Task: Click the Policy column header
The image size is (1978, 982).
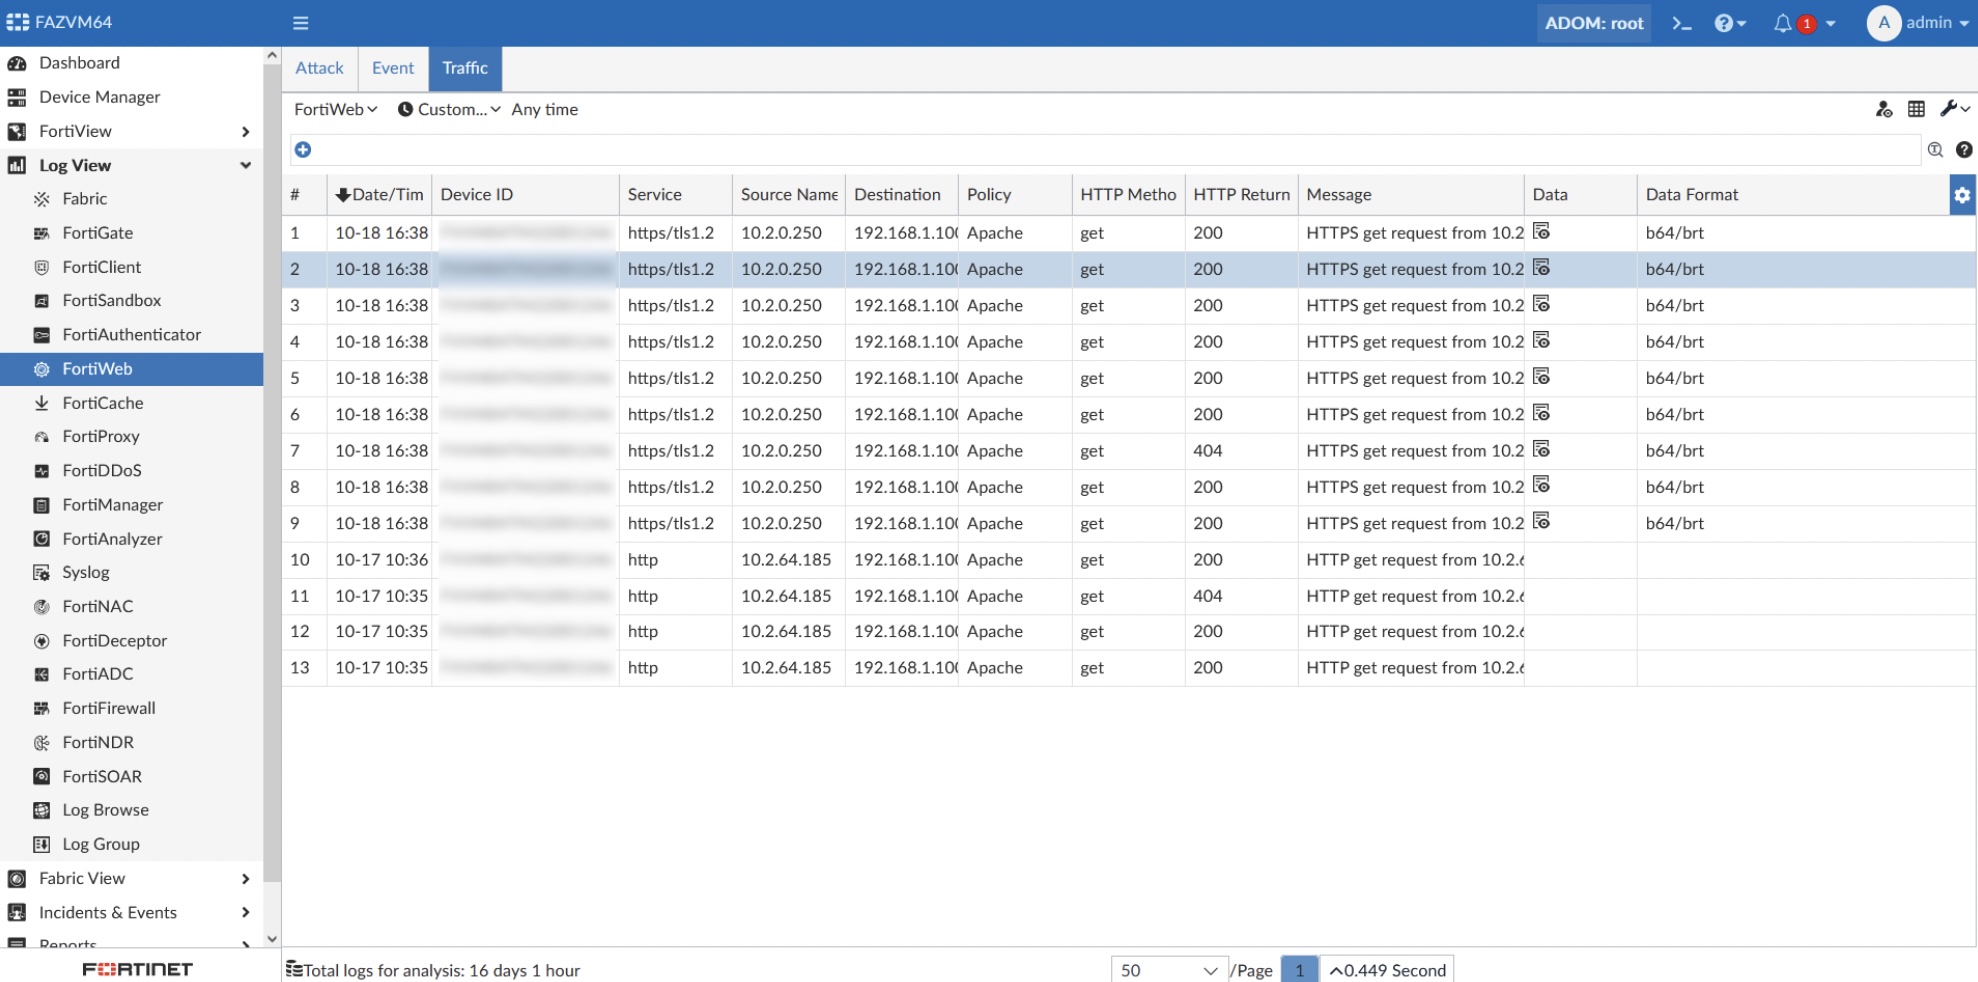Action: click(x=1014, y=195)
